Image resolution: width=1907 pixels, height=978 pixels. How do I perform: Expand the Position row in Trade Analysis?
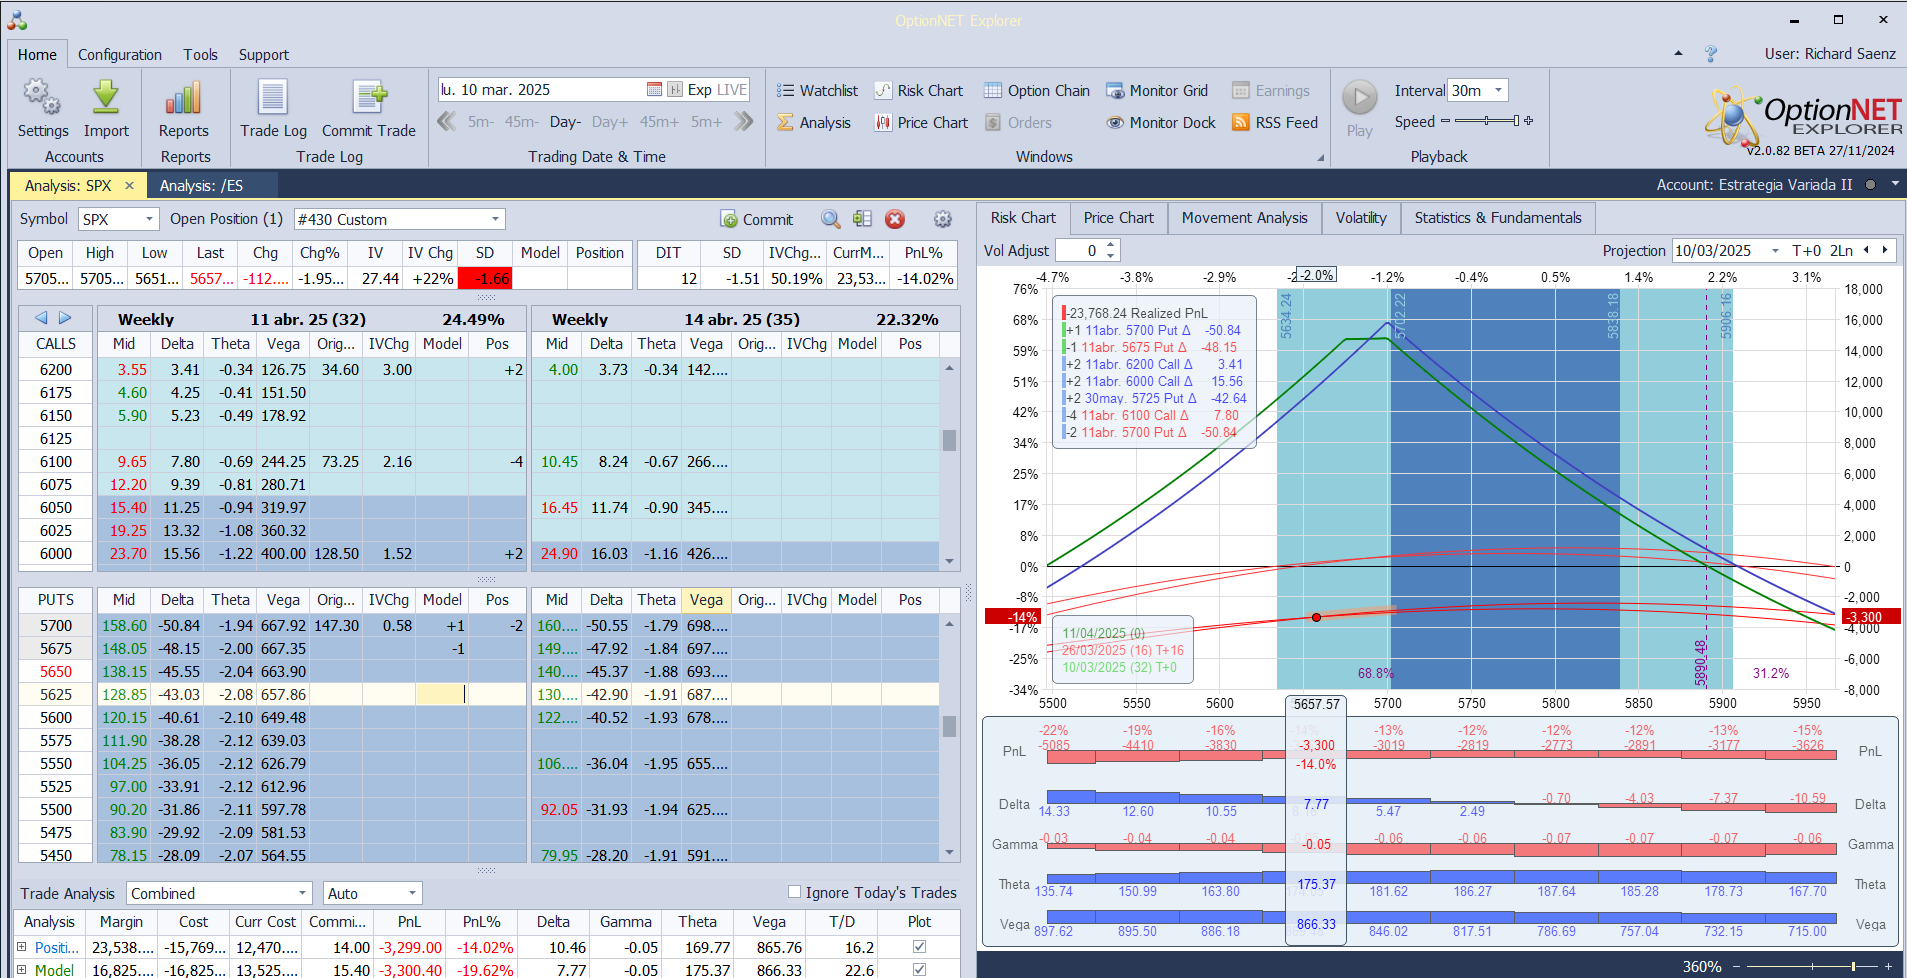[x=22, y=947]
